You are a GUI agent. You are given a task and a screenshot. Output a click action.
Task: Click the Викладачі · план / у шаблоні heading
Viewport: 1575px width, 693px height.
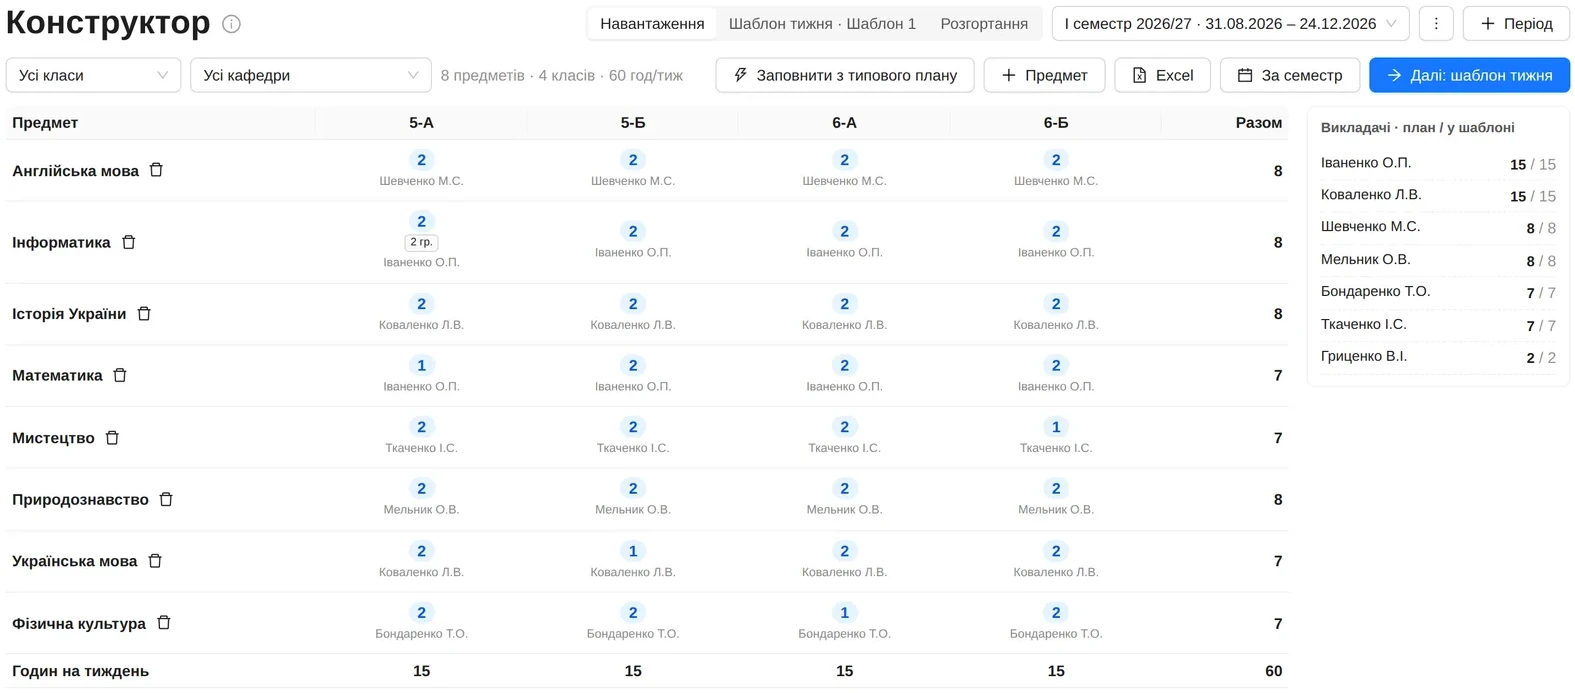(1417, 128)
